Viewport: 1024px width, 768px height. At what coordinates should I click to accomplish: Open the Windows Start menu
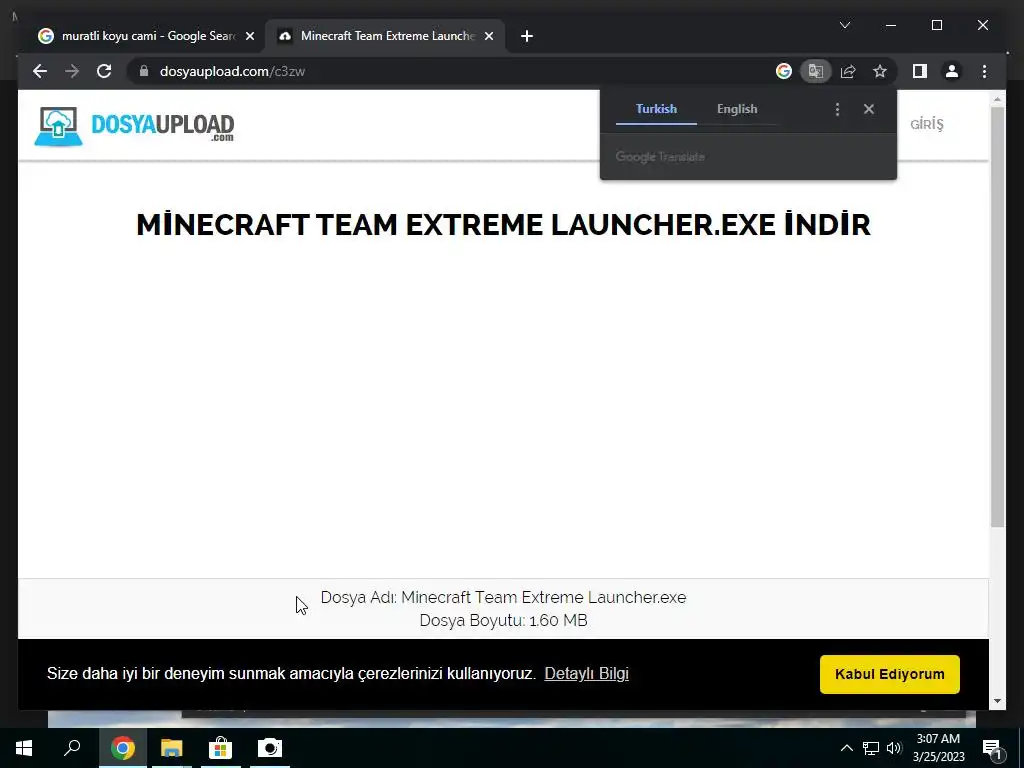click(x=24, y=748)
